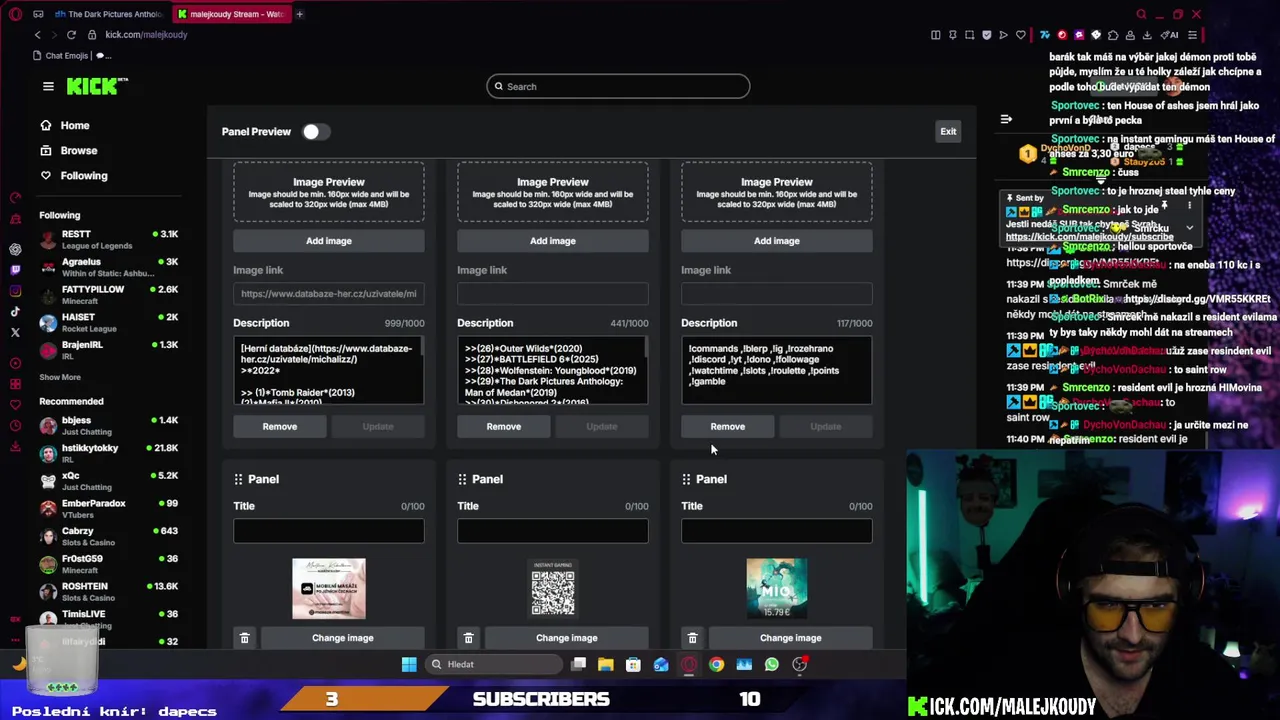1280x720 pixels.
Task: Switch to The Dark Pictures Anthology tab
Action: pyautogui.click(x=110, y=14)
